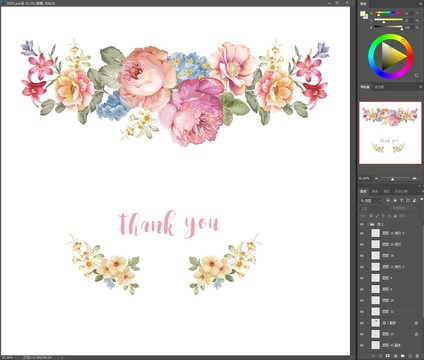Screen dimensions: 424x360
Task: Select the Color panel tab
Action: tap(363, 3)
